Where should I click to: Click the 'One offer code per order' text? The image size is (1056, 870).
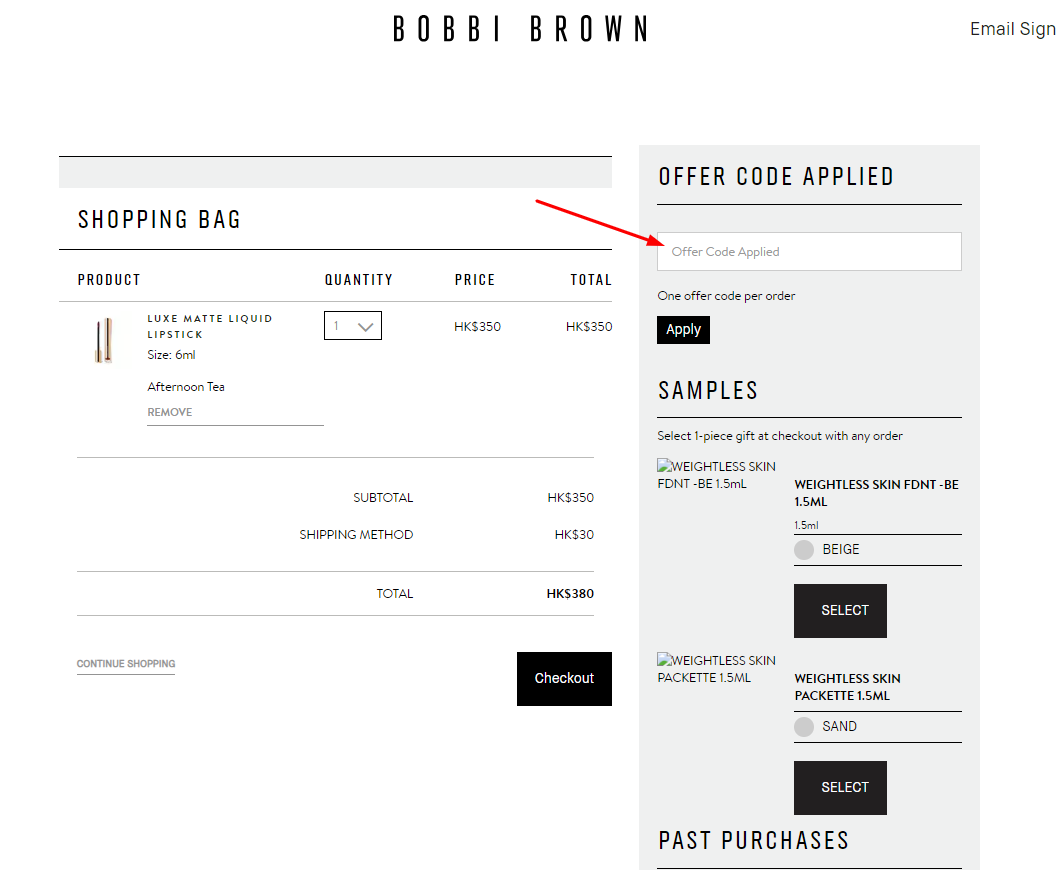(726, 296)
